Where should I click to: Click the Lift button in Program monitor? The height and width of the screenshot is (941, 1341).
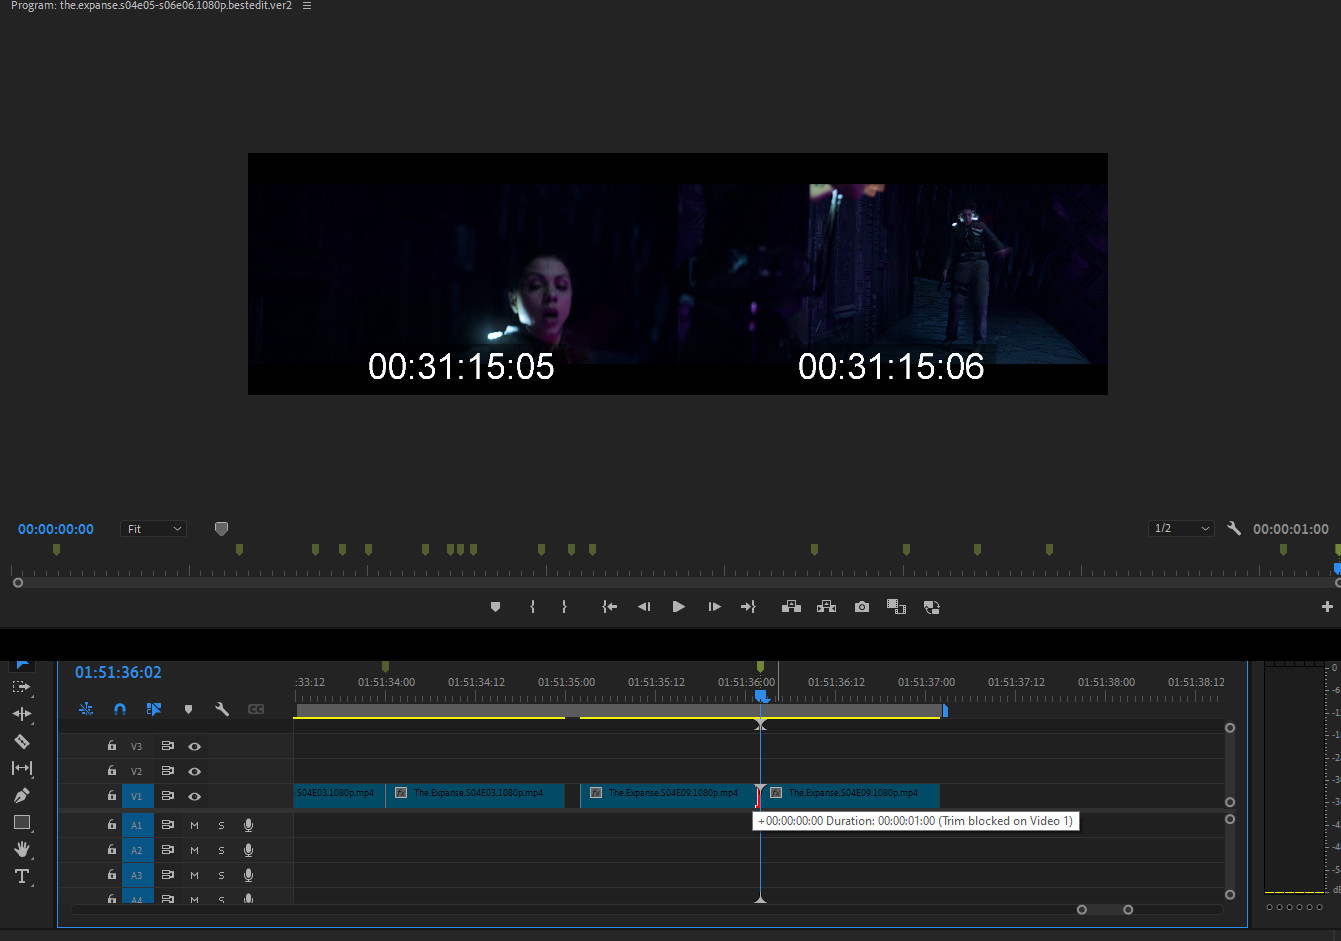pos(791,607)
